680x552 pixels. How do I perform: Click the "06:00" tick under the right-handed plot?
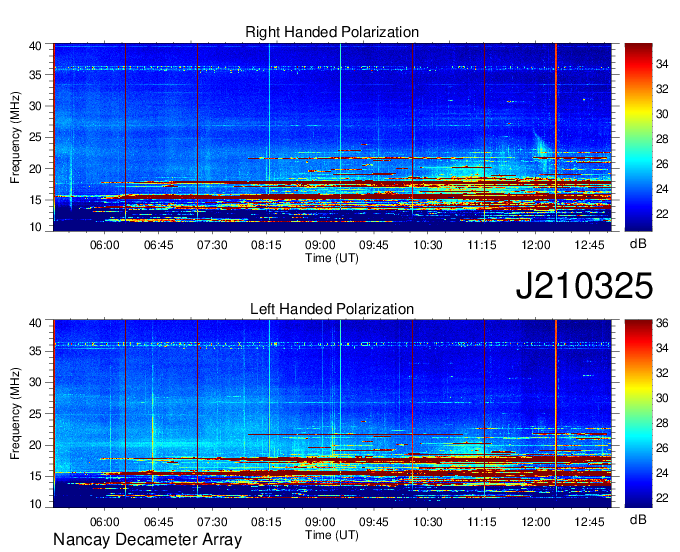click(105, 245)
